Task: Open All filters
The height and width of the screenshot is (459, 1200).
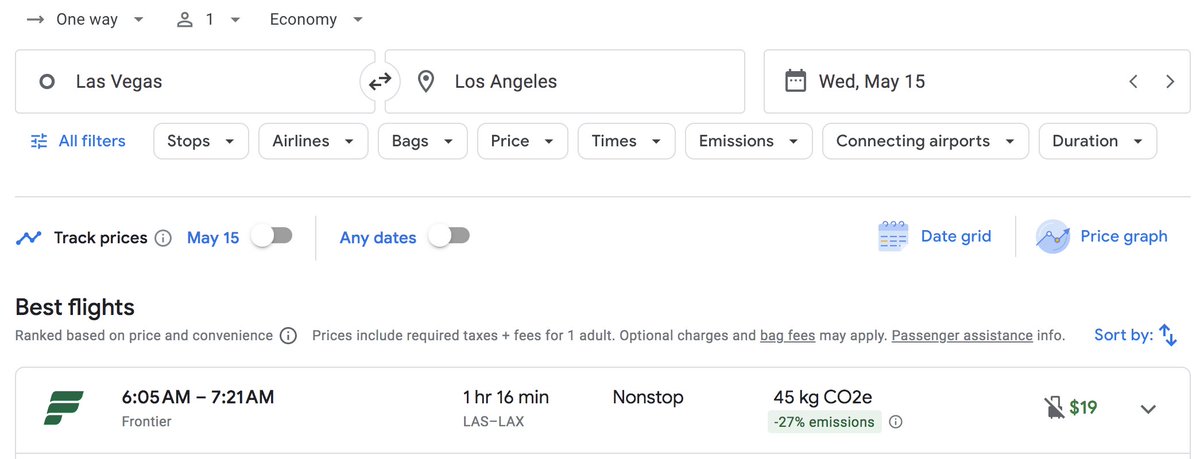Action: coord(78,141)
